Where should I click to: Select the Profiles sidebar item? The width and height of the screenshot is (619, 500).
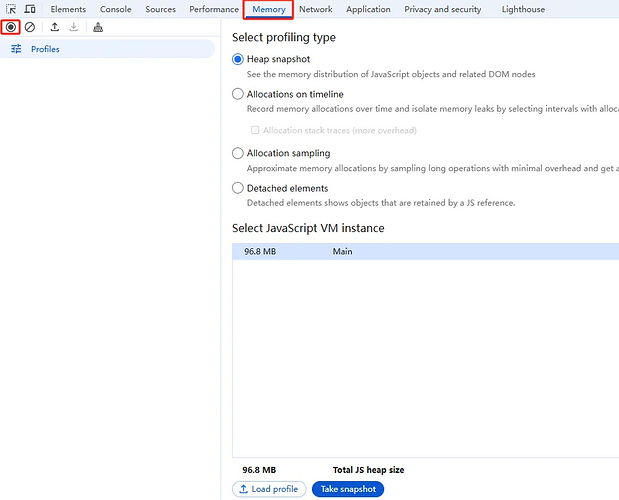107,49
